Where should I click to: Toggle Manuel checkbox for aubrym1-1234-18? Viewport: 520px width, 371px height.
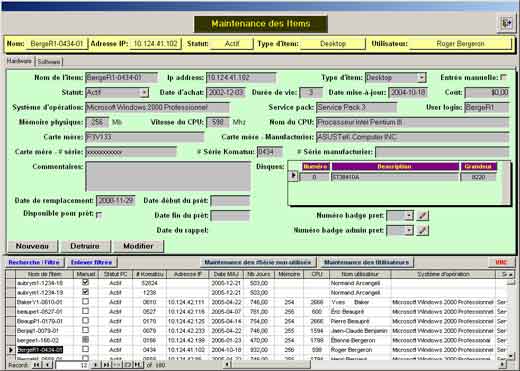[x=86, y=282]
